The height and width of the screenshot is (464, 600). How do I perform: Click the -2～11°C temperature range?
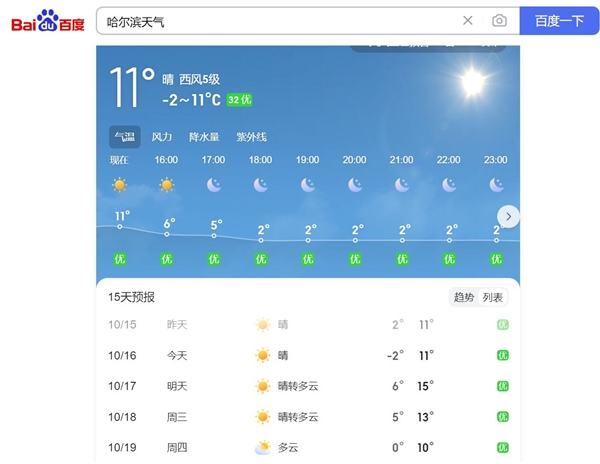coord(191,100)
